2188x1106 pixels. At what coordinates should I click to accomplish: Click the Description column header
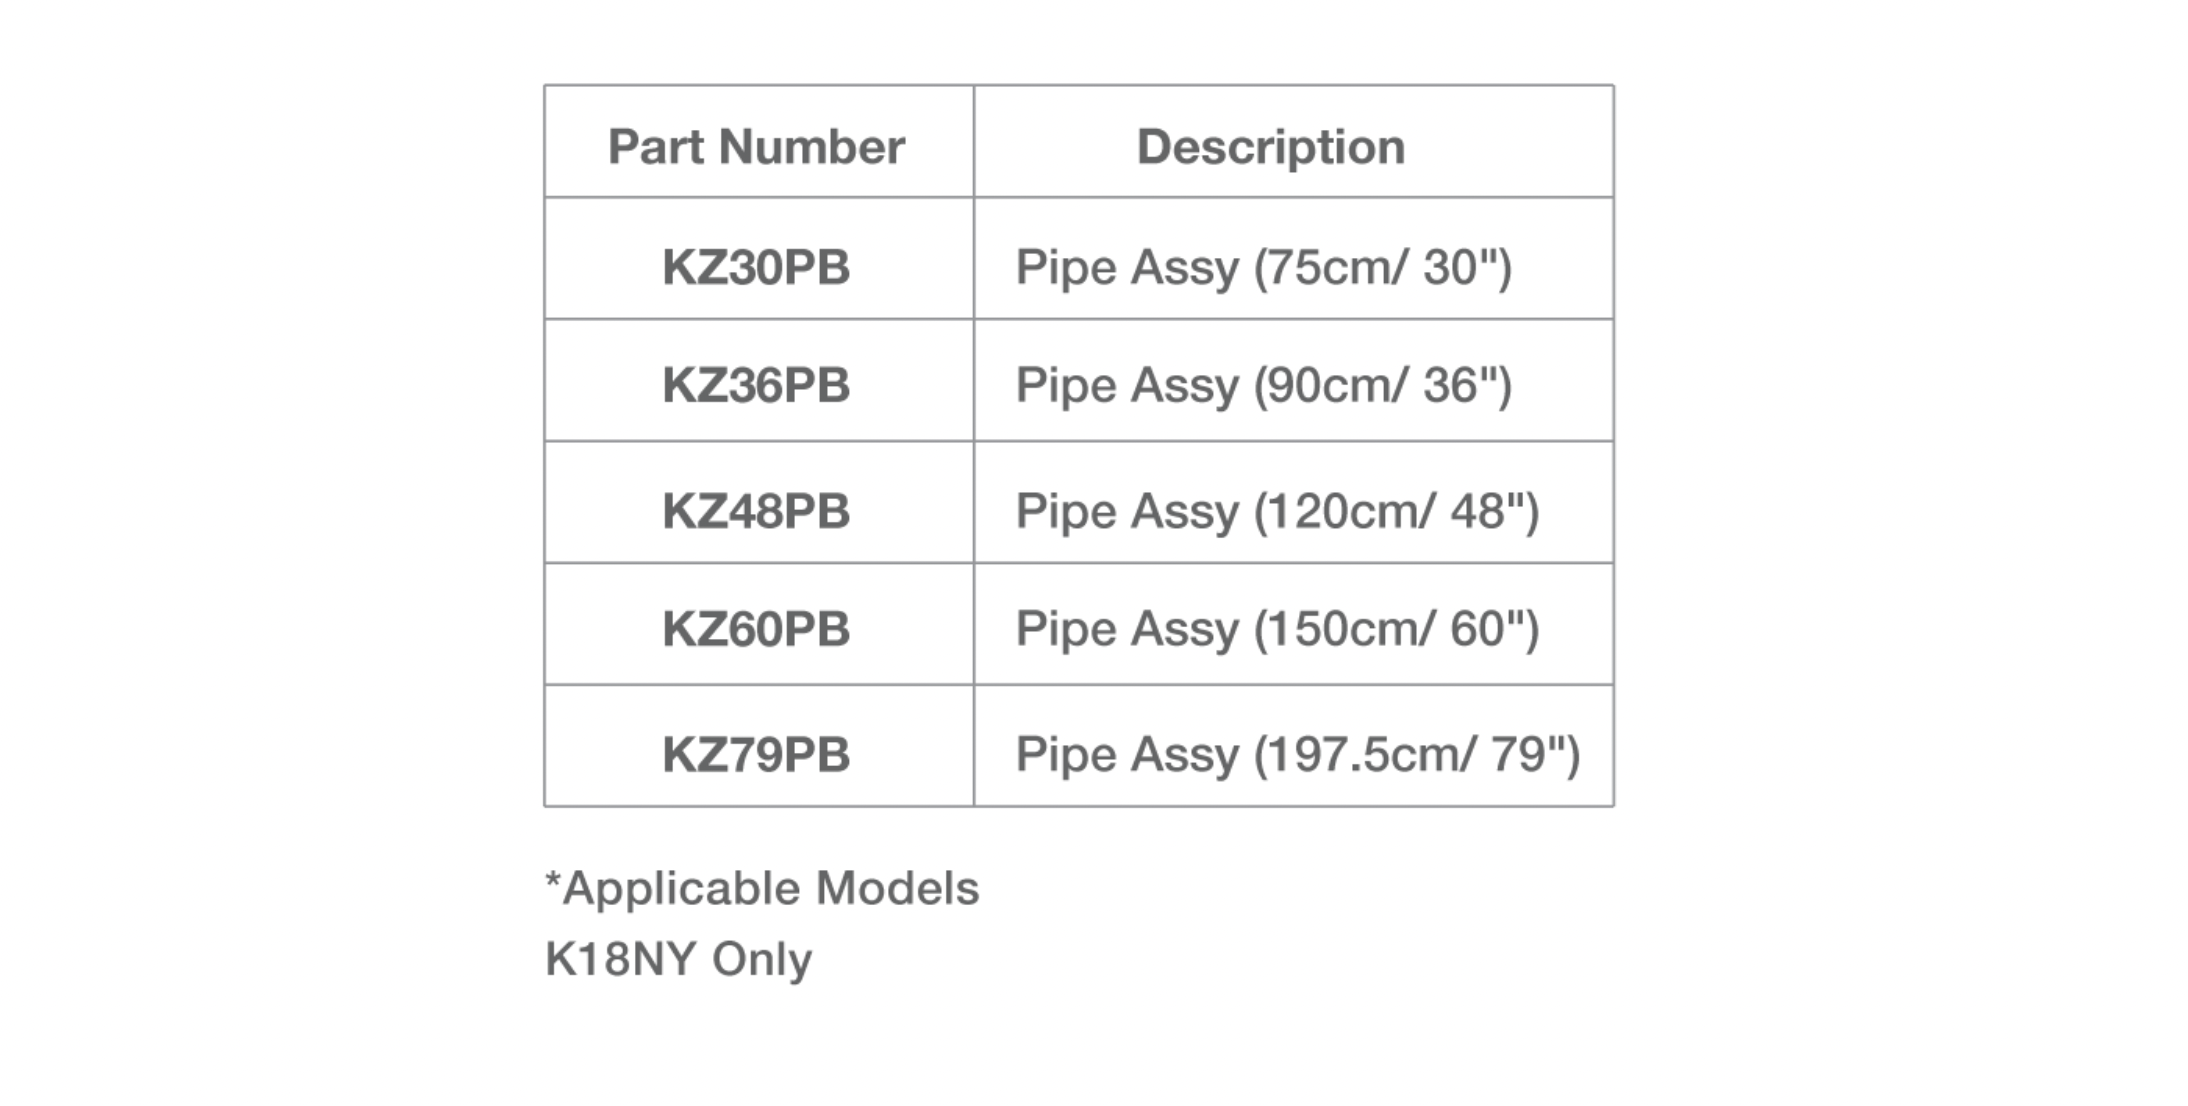[1271, 147]
